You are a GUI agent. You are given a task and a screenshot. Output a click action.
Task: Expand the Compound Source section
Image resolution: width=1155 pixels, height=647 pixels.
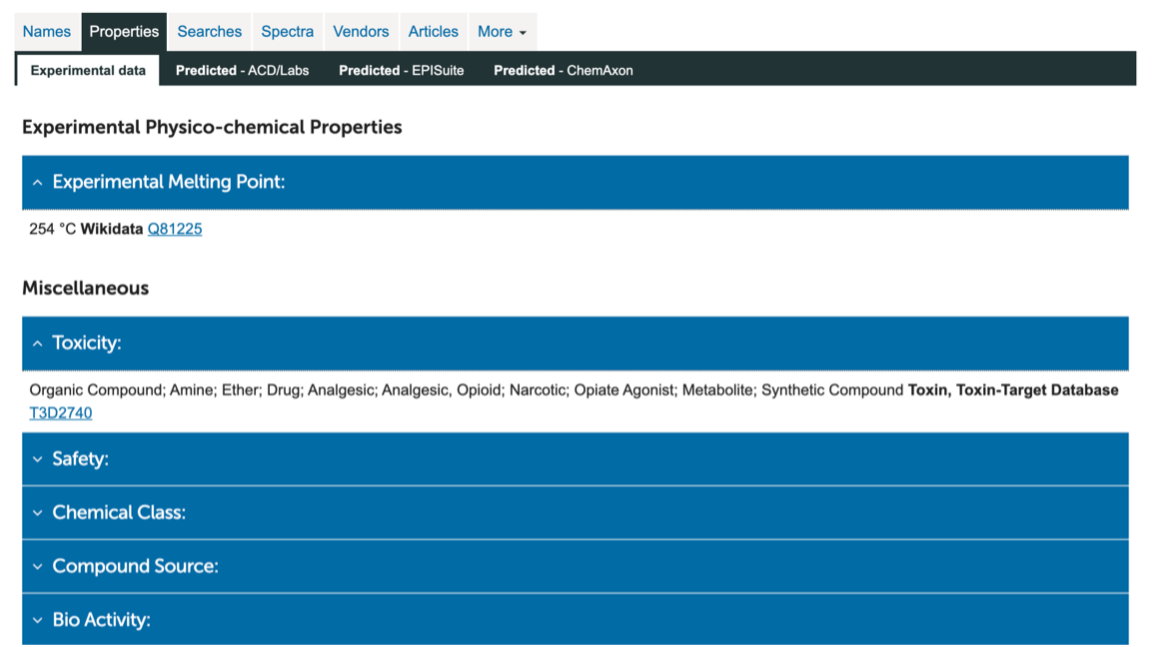575,567
